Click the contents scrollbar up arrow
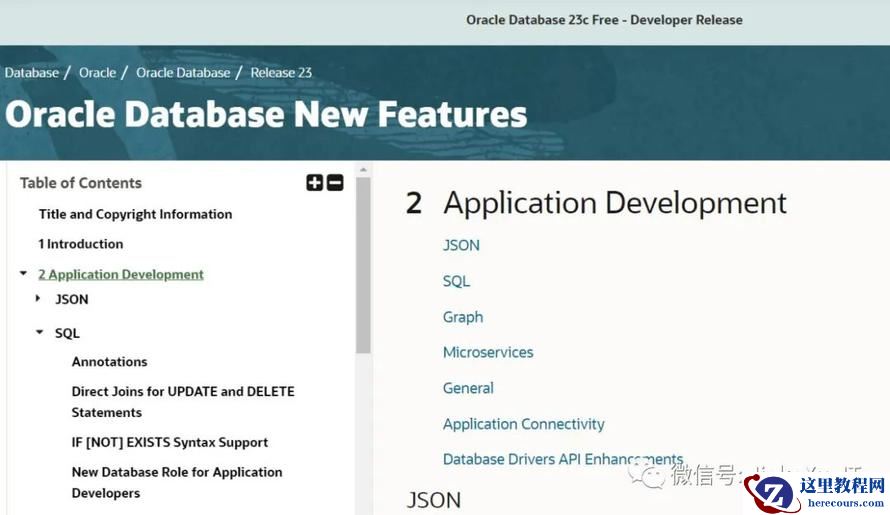890x515 pixels. point(363,169)
